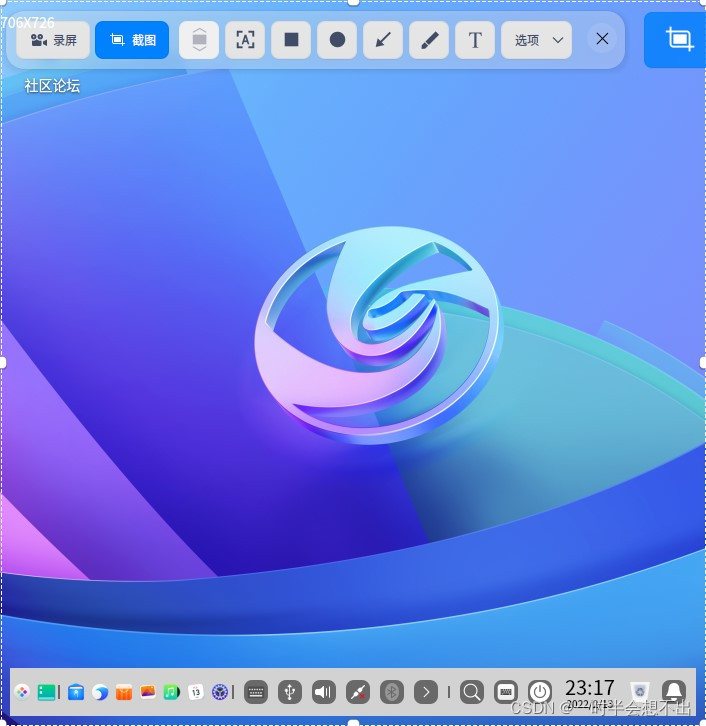Click the scrolling screenshot tool icon
This screenshot has width=706, height=726.
point(199,40)
